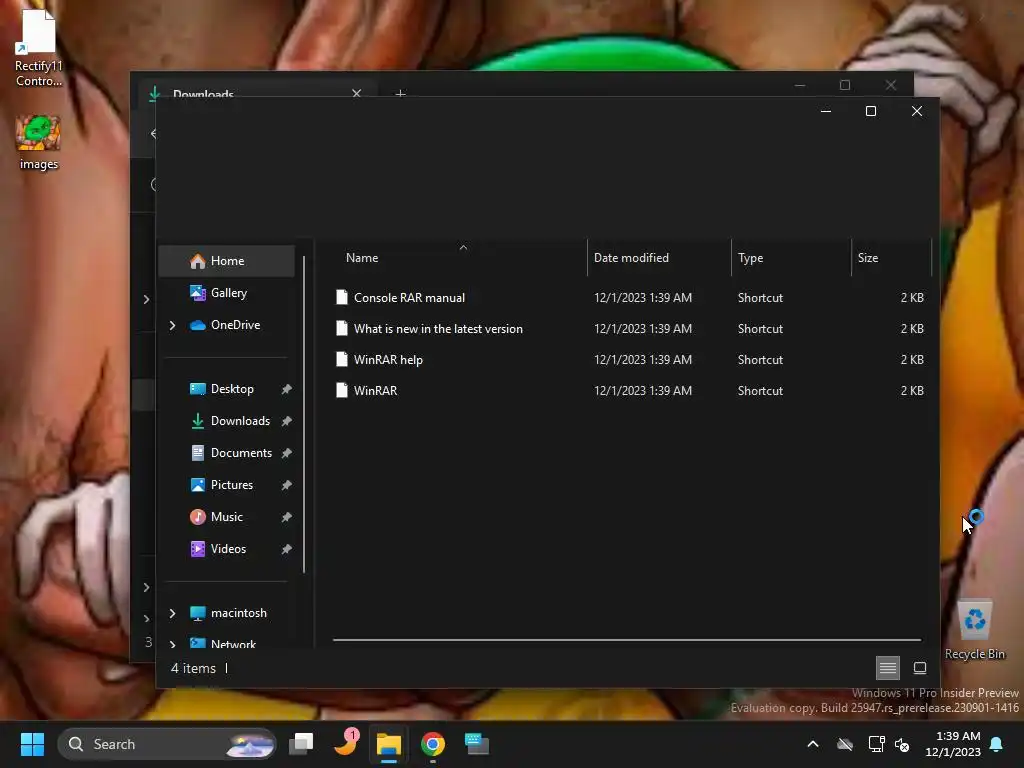Add a new tab in background Explorer window
Screen dimensions: 1024x768
pos(400,93)
